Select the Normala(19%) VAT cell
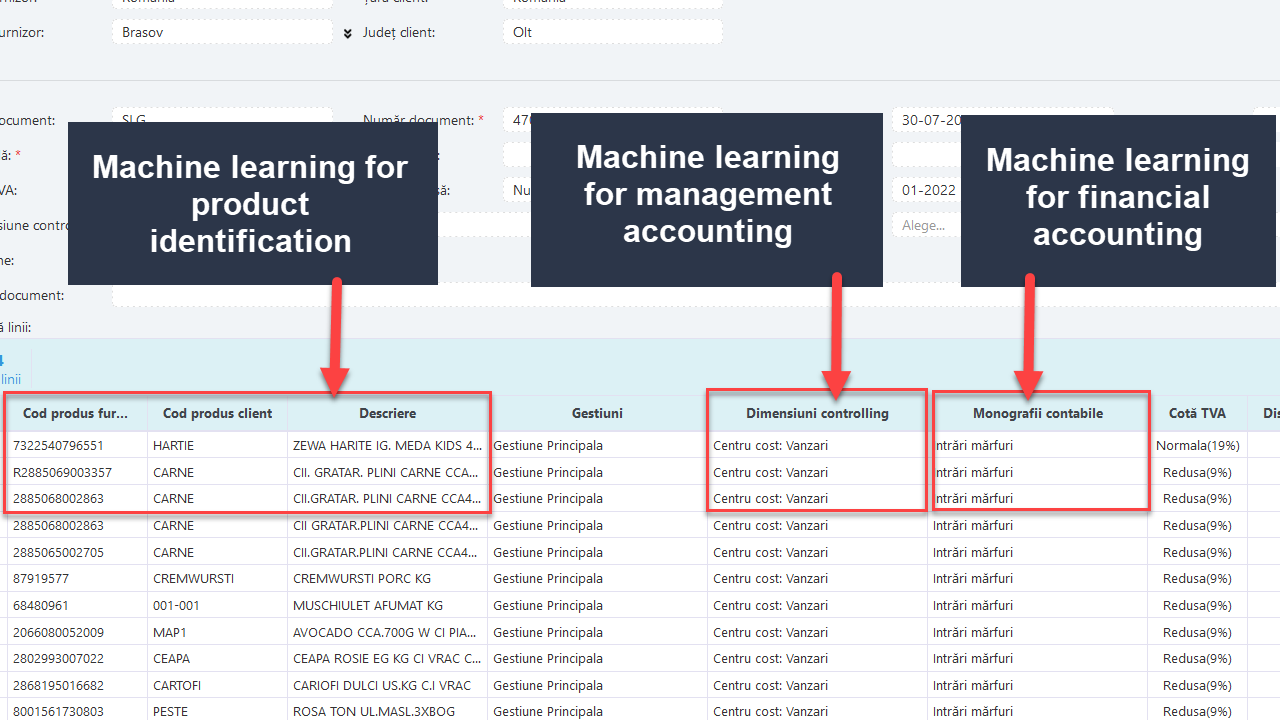Image resolution: width=1280 pixels, height=720 pixels. pos(1198,445)
